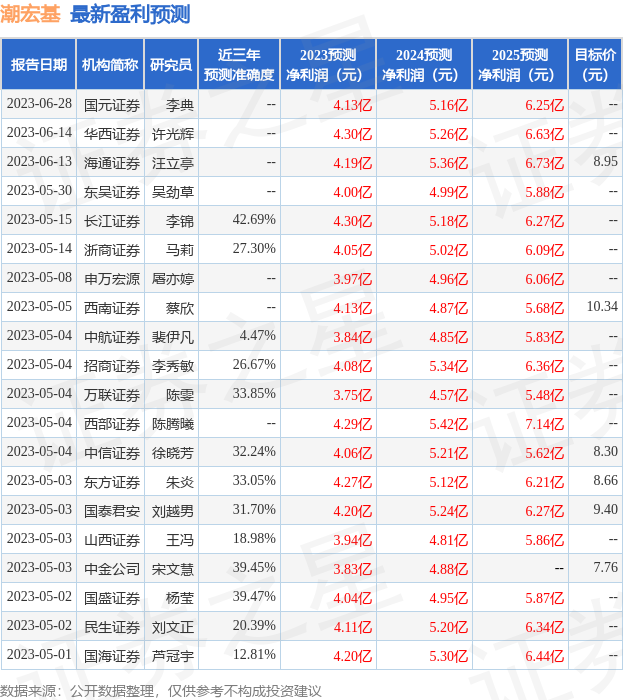The width and height of the screenshot is (623, 700).
Task: Click the 5.36亿 2024 forecast value
Action: pyautogui.click(x=449, y=163)
